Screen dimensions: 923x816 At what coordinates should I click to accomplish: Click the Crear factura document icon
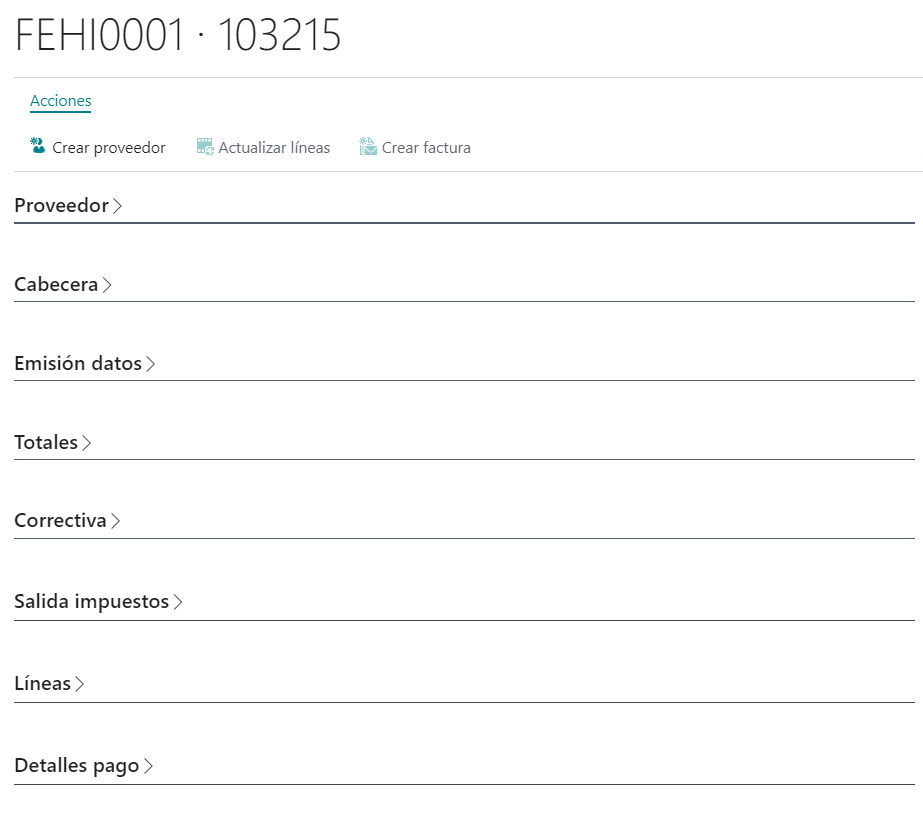(x=366, y=146)
